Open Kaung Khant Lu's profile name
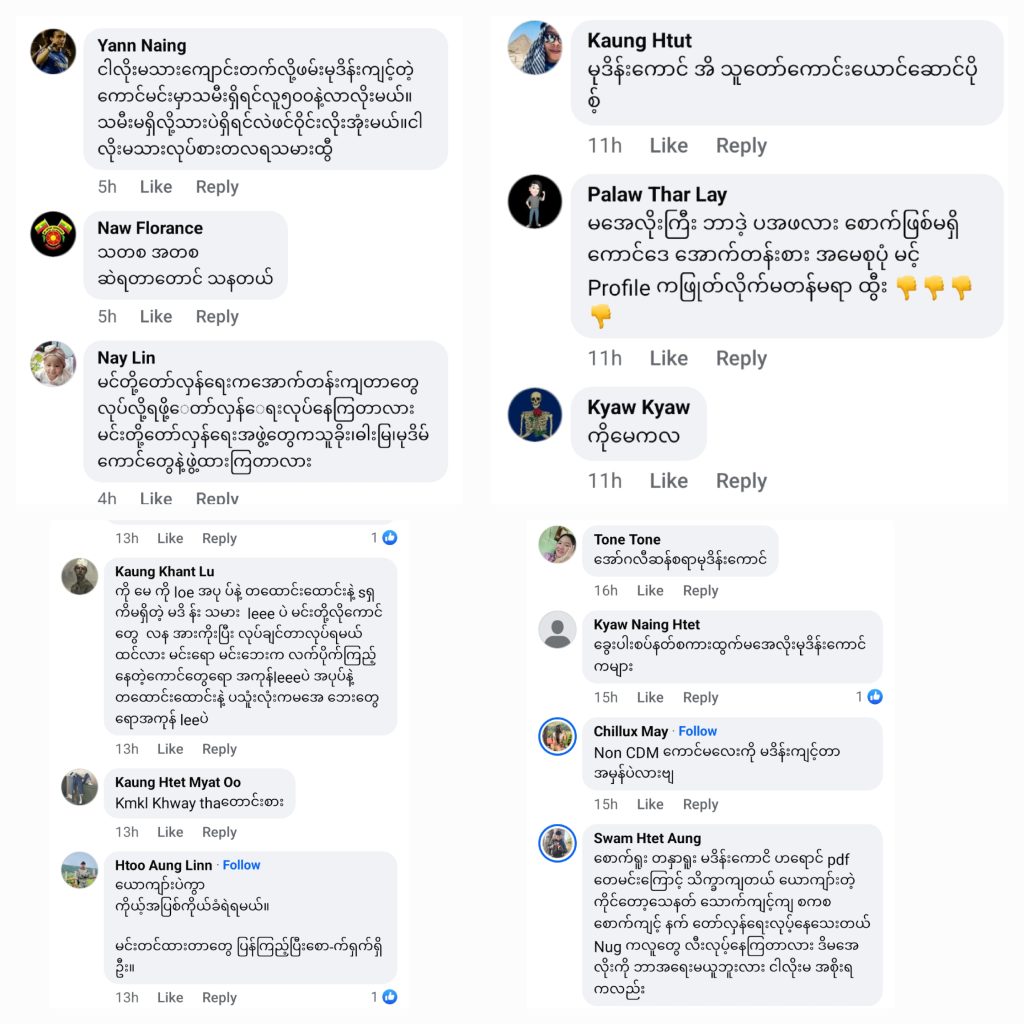Screen dimensions: 1024x1024 pyautogui.click(x=164, y=572)
